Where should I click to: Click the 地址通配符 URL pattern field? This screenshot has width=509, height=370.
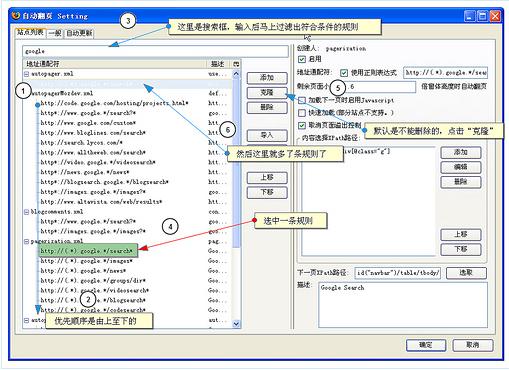coord(445,73)
